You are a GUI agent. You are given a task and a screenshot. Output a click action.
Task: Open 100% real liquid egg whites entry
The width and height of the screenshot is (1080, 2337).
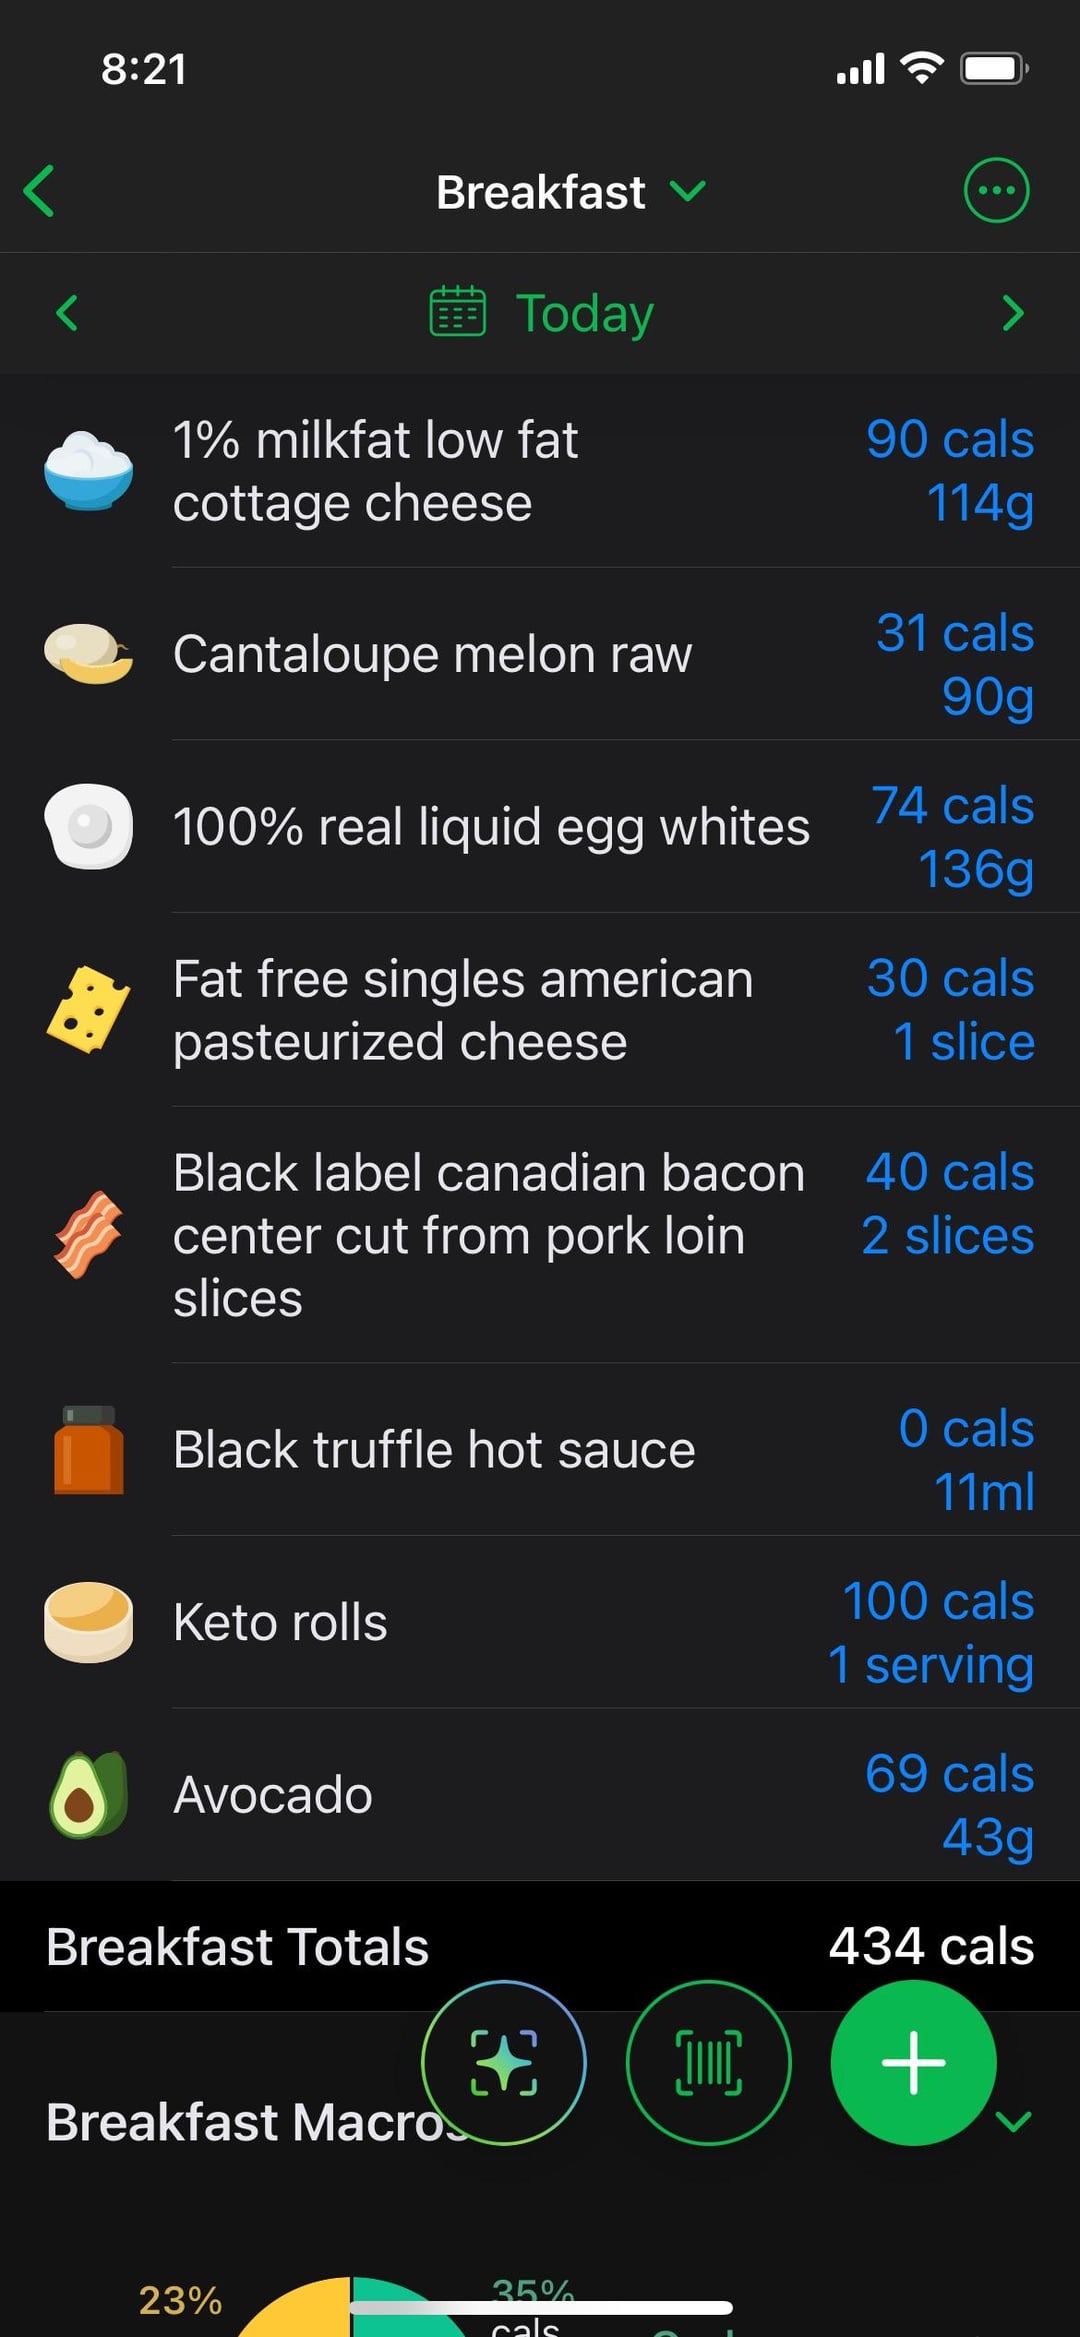(x=491, y=827)
